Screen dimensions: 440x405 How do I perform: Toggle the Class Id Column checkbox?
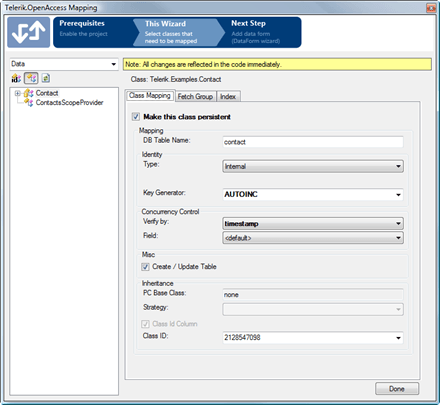coord(145,324)
